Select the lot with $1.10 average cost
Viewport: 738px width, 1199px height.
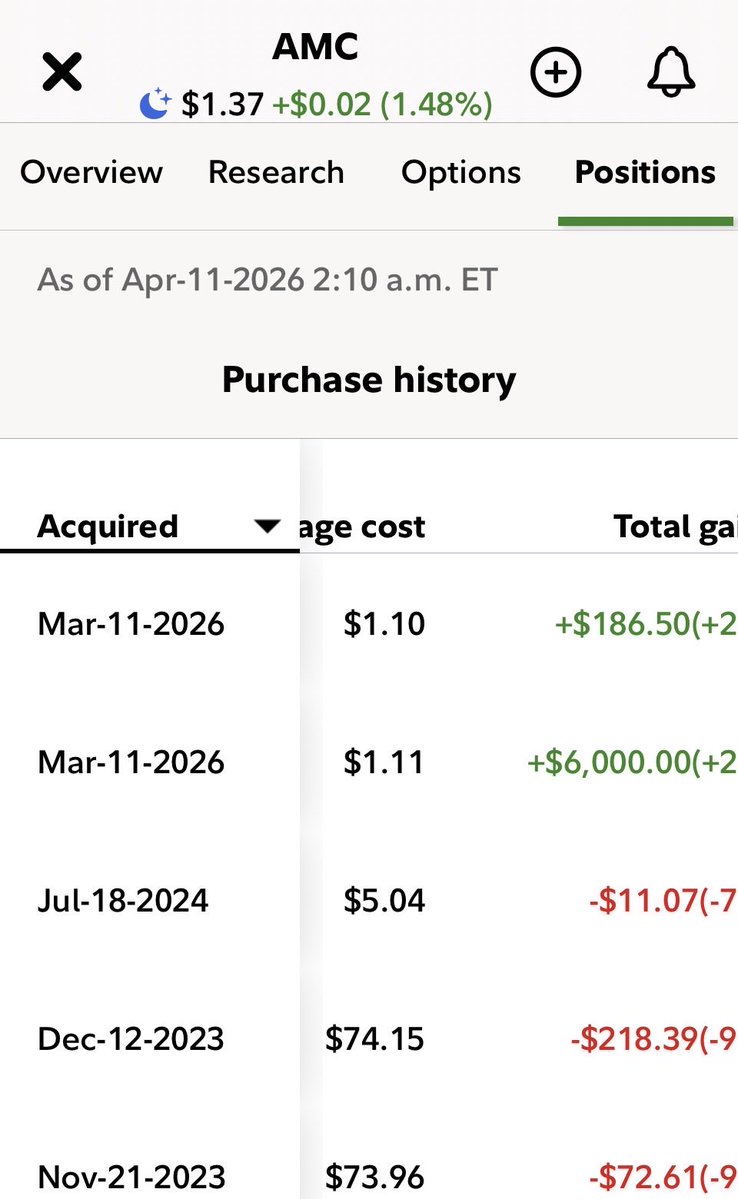384,624
